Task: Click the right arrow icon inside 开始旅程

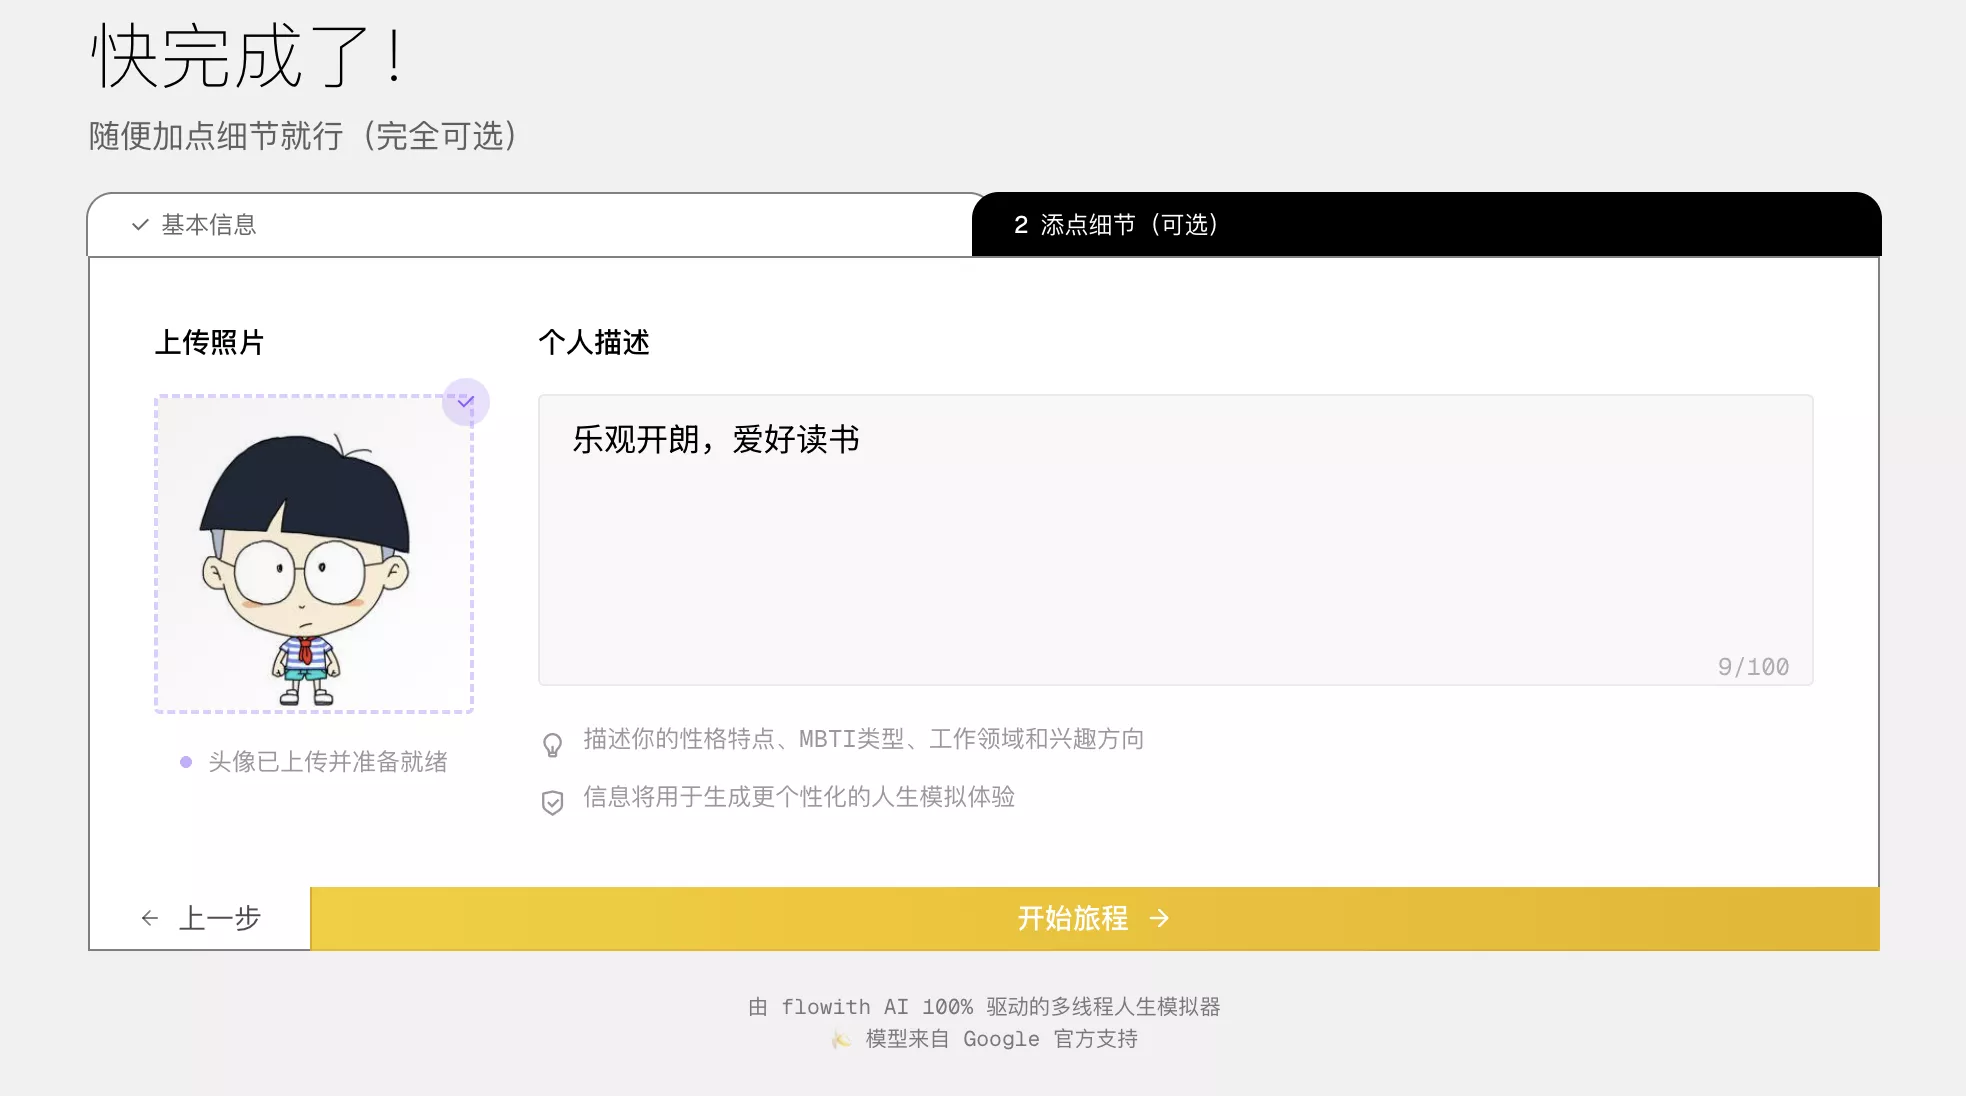Action: (1160, 919)
